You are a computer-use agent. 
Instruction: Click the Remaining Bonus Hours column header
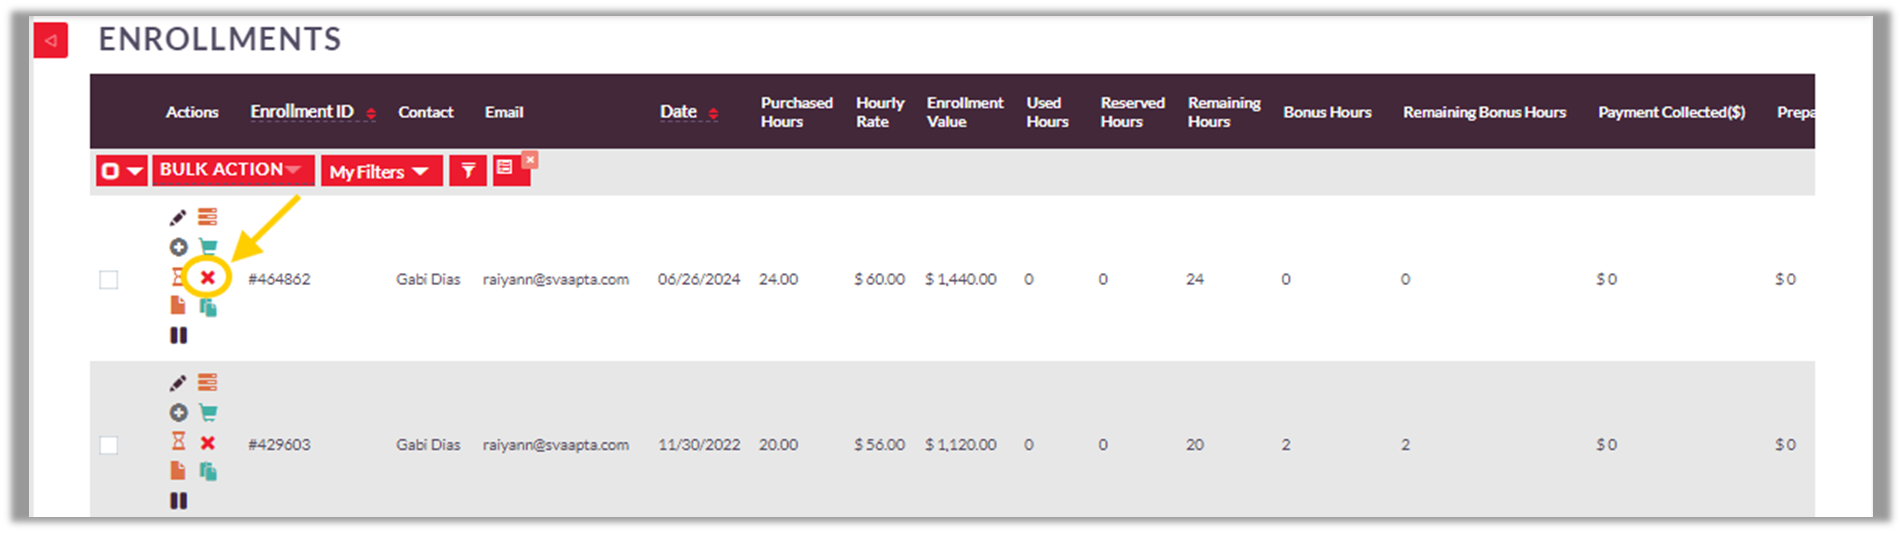[x=1484, y=112]
